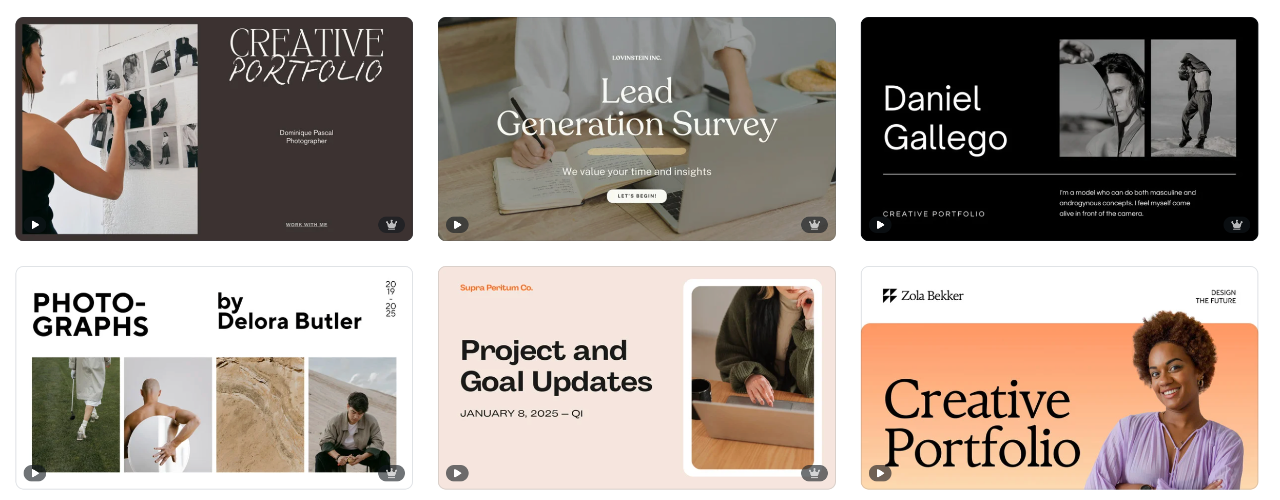
Task: Play the Photographs by Delora Butler preview
Action: (35, 473)
